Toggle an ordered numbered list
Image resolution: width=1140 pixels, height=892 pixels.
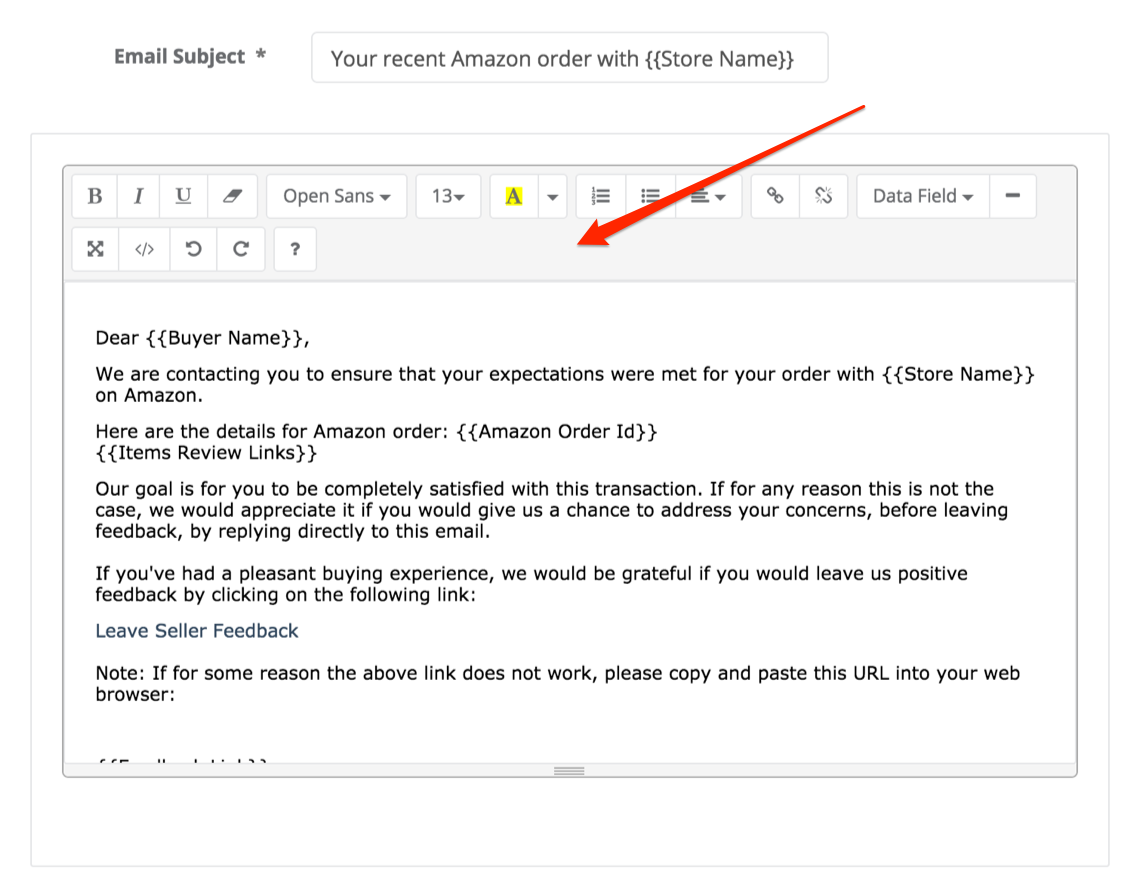(x=601, y=196)
